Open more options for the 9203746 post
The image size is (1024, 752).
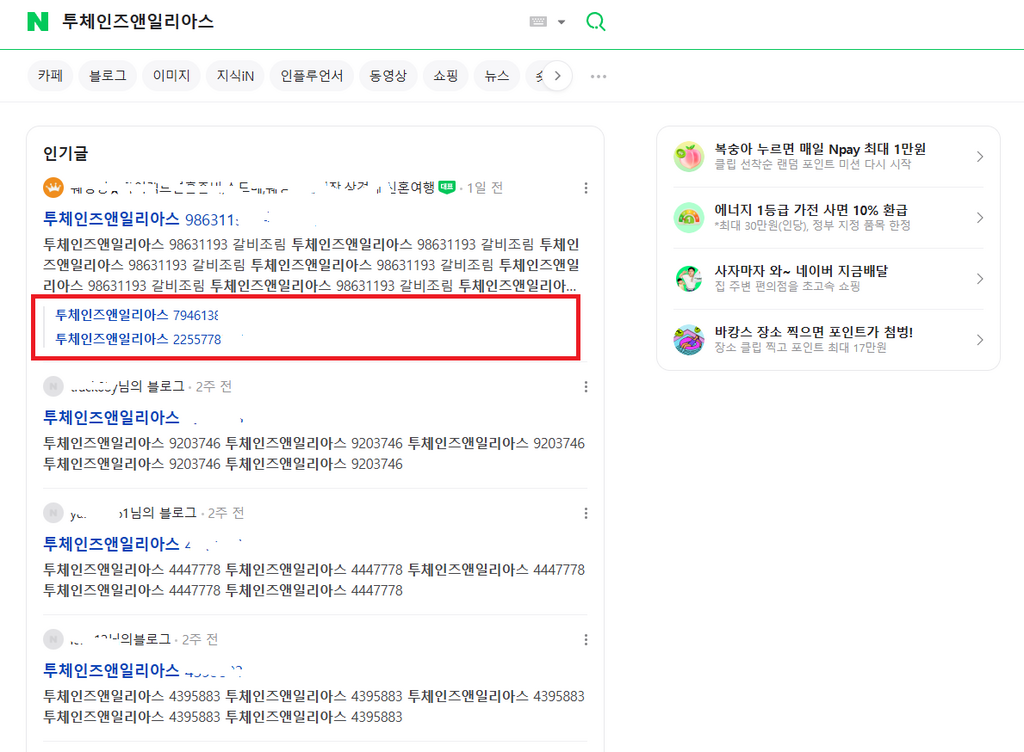(x=586, y=386)
